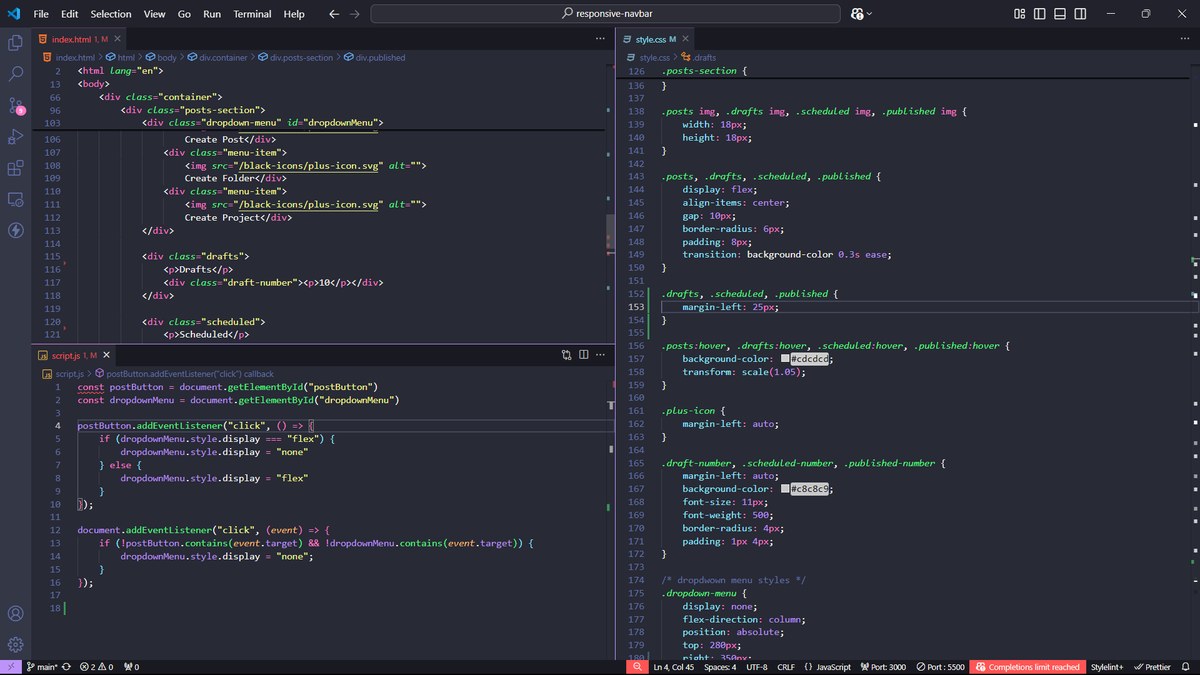This screenshot has height=675, width=1200.
Task: Open the Search view in activity bar
Action: (15, 74)
